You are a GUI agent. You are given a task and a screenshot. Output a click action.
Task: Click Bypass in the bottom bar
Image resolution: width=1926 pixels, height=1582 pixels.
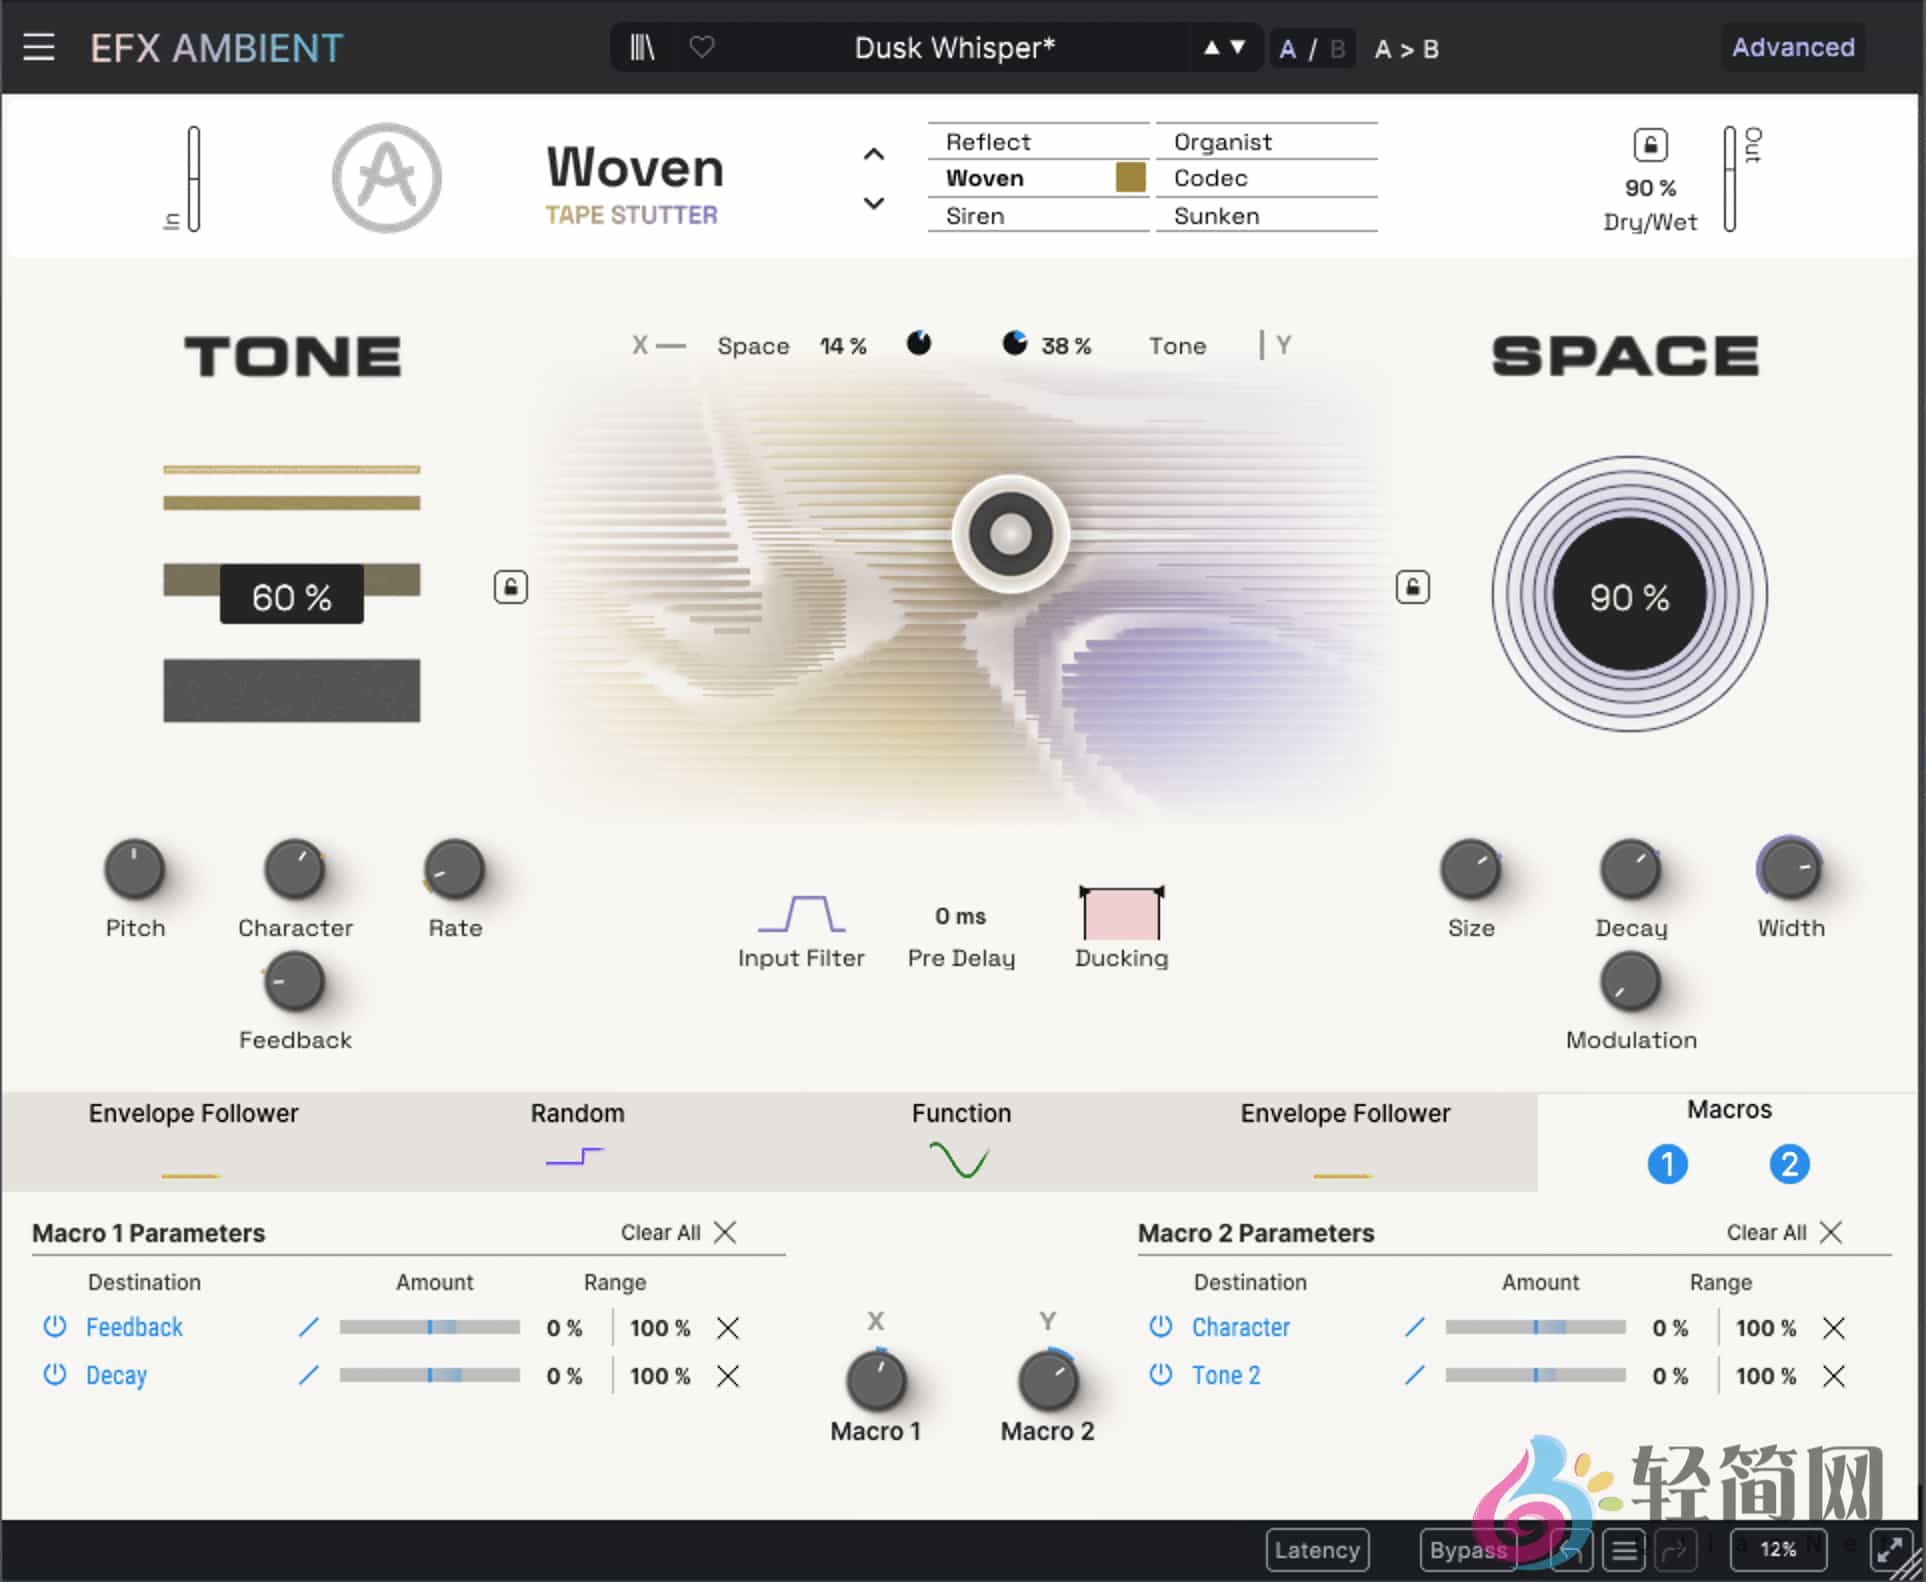coord(1468,1550)
